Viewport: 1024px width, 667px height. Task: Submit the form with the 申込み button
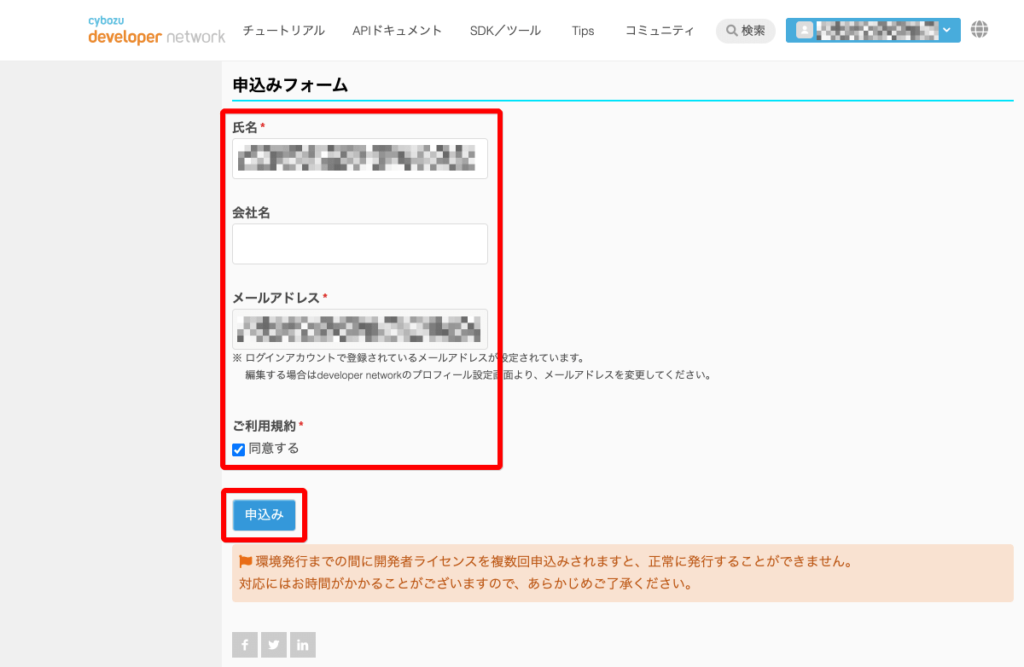point(264,515)
